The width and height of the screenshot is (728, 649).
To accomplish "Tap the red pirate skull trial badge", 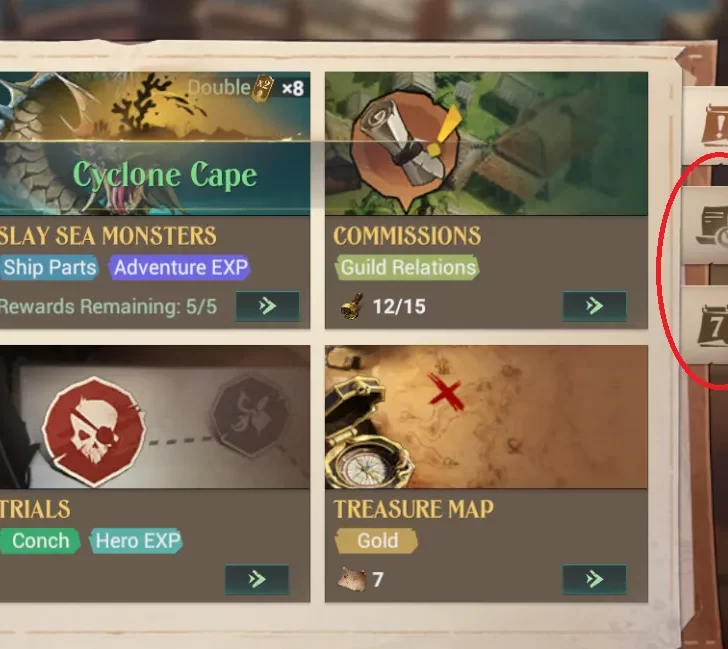I will pyautogui.click(x=94, y=431).
